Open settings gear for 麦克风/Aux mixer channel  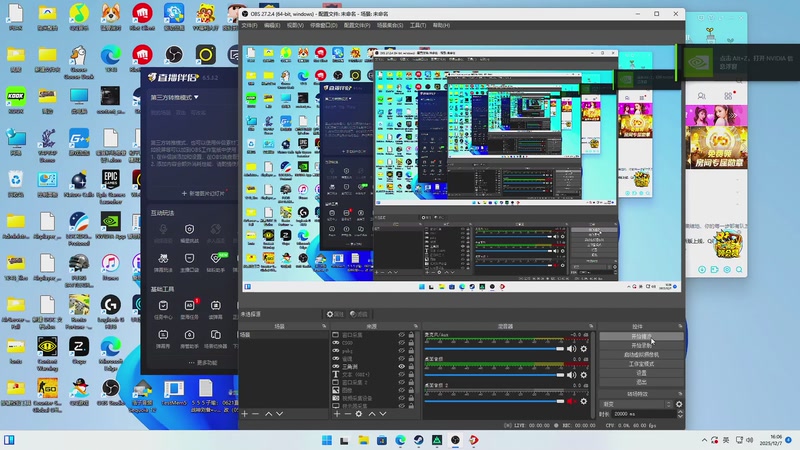pos(584,348)
